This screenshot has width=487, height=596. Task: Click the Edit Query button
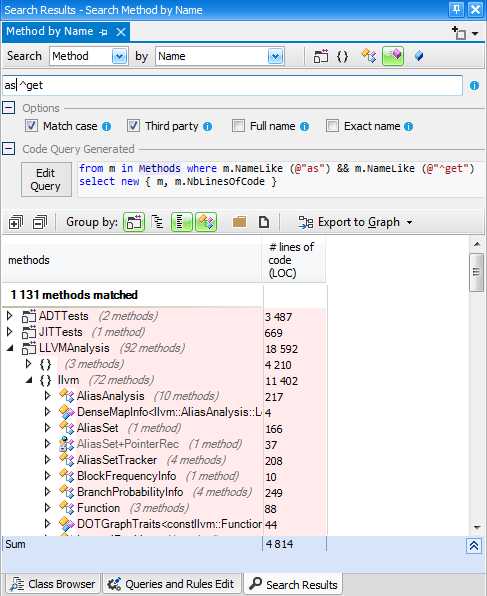(x=46, y=179)
